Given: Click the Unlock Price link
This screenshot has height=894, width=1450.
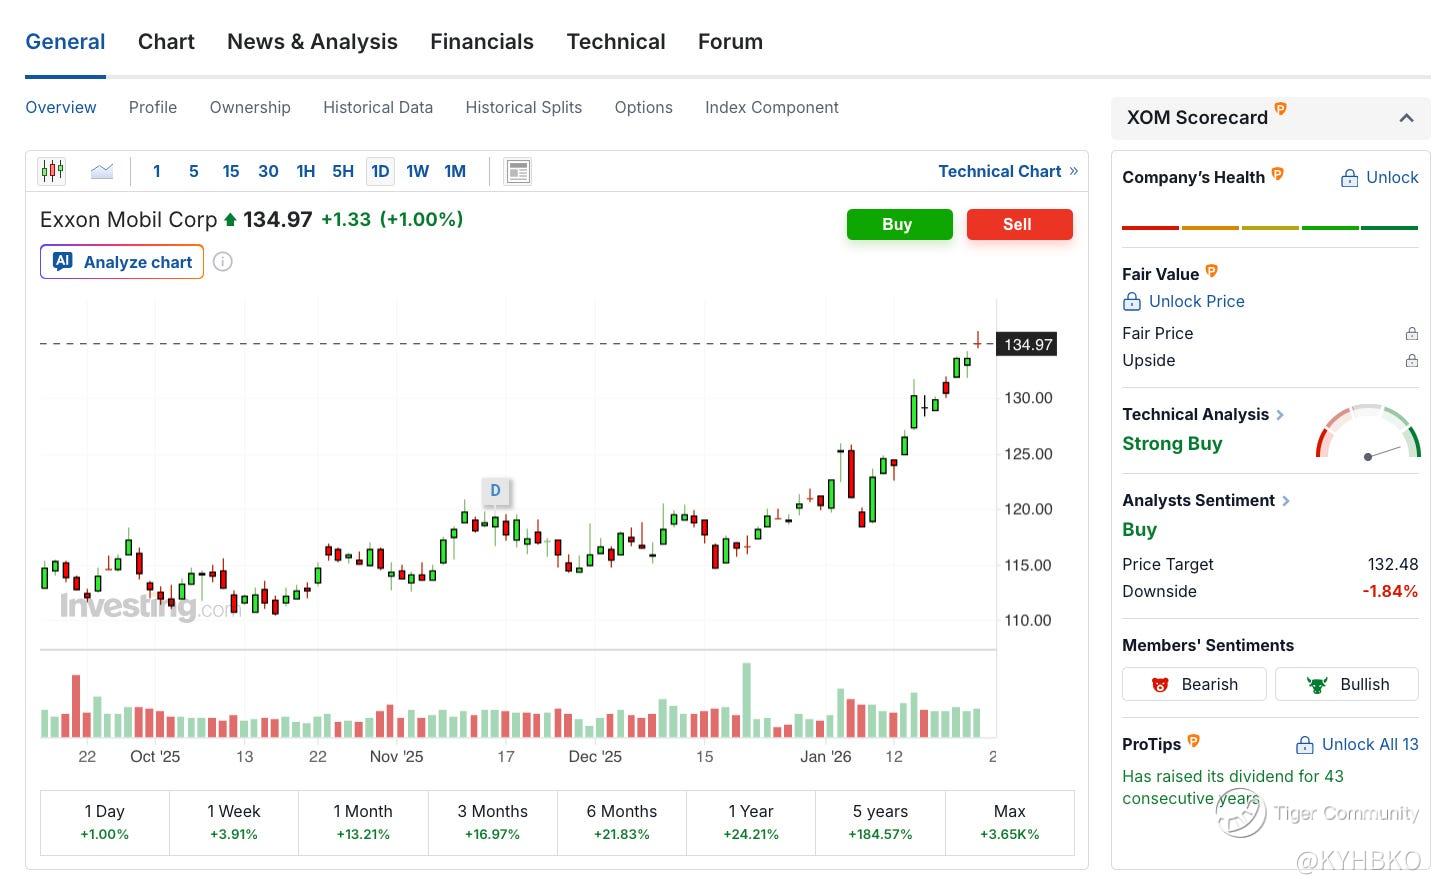Looking at the screenshot, I should coord(1183,301).
